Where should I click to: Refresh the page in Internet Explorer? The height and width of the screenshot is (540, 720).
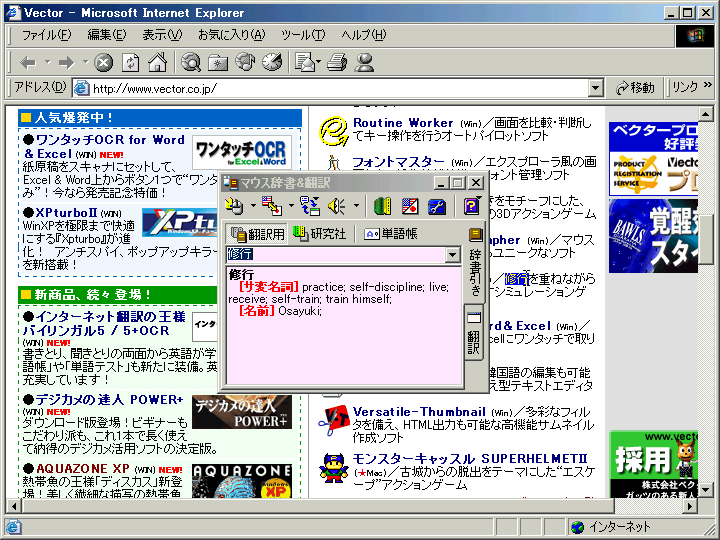click(130, 62)
